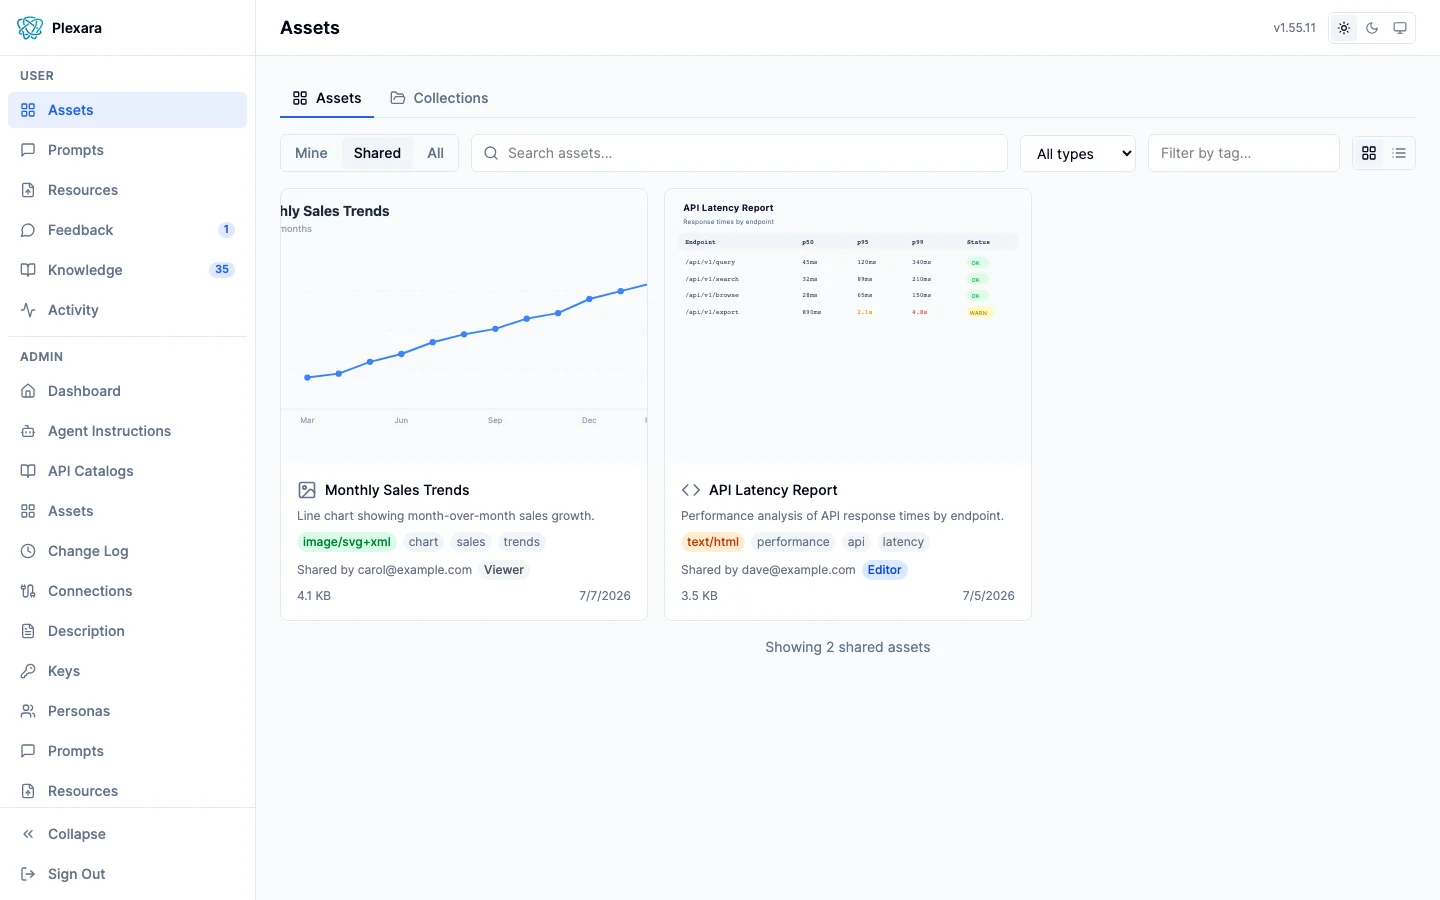Click the trends tag

pyautogui.click(x=521, y=542)
